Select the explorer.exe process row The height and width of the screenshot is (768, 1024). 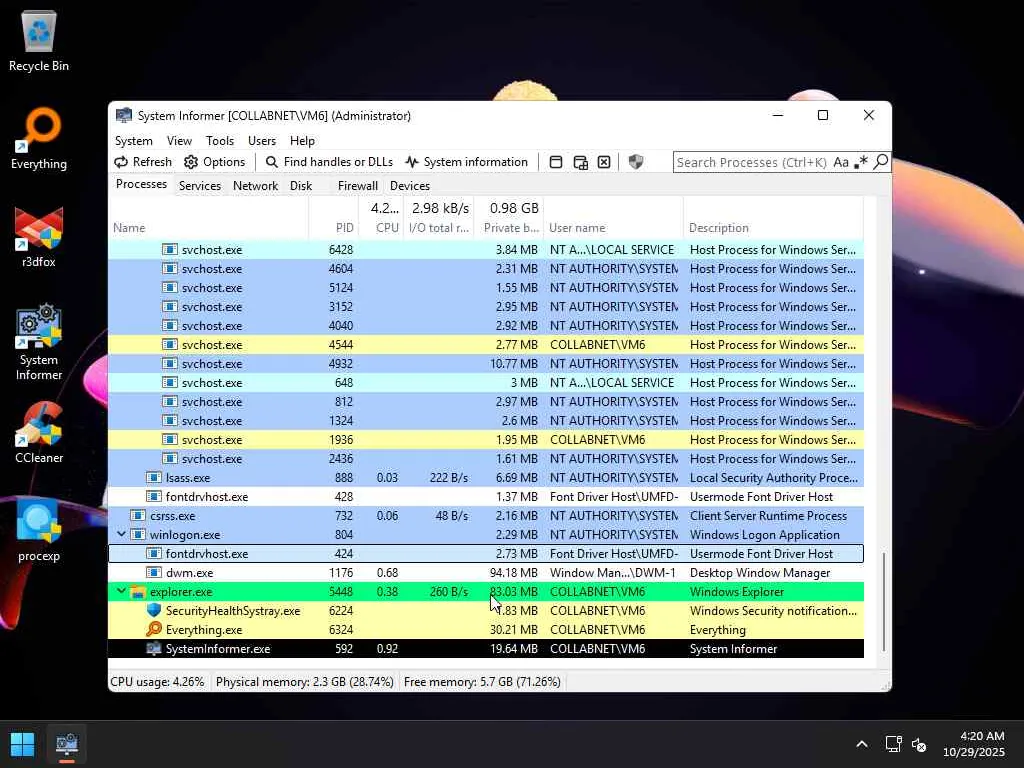click(x=486, y=592)
